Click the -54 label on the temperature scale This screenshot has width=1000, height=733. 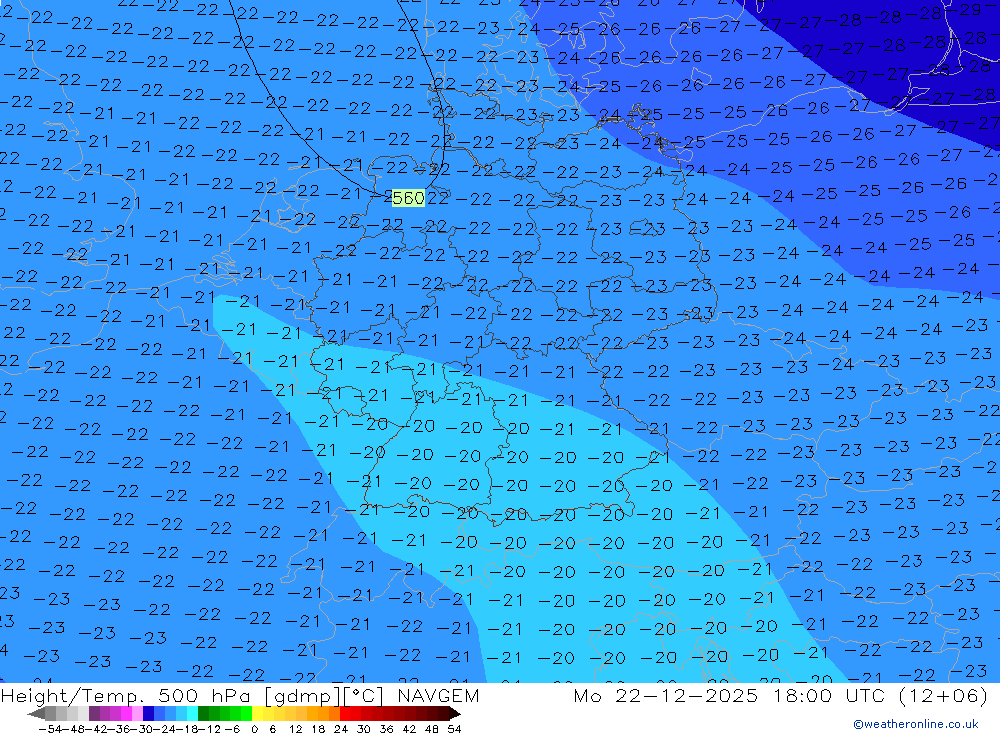(50, 729)
